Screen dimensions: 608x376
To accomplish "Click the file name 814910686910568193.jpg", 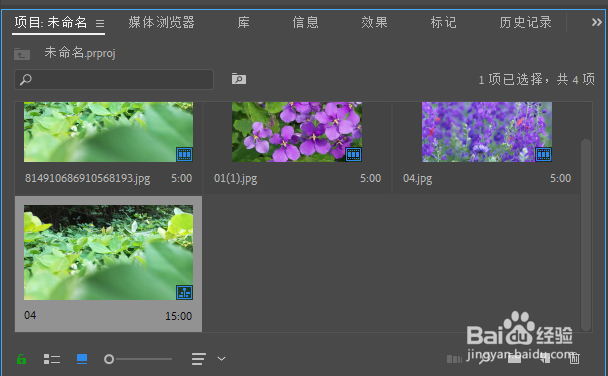I will (x=88, y=178).
